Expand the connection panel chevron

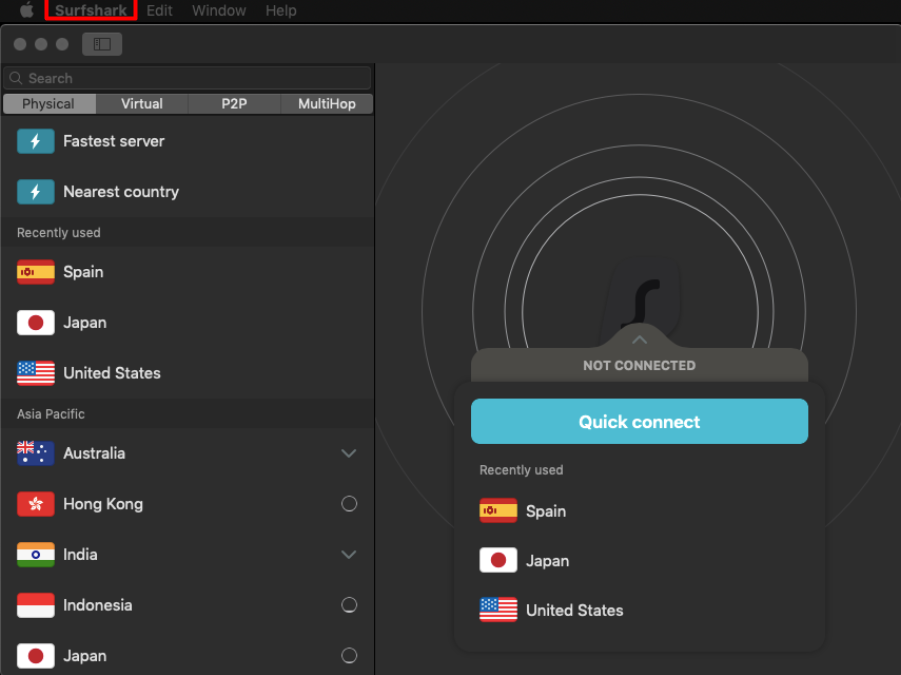(640, 340)
